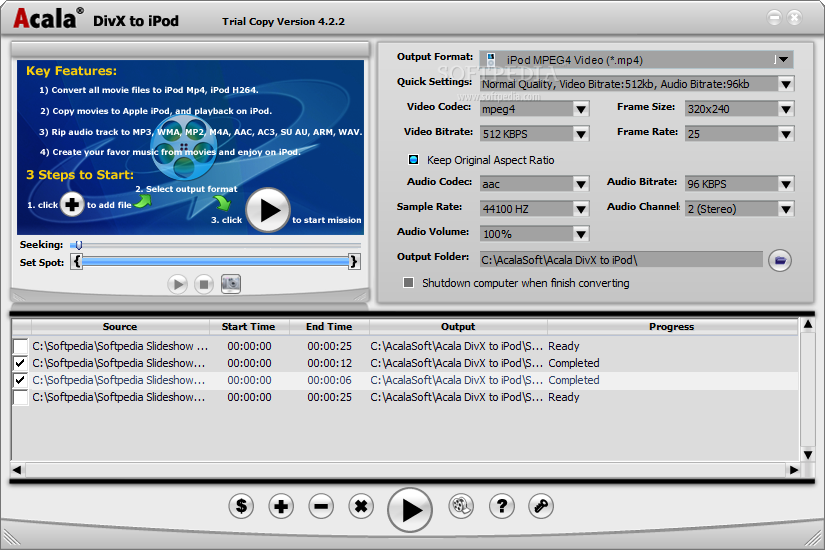Click the plus icon in the preview instructions
The height and width of the screenshot is (550, 825).
(72, 204)
